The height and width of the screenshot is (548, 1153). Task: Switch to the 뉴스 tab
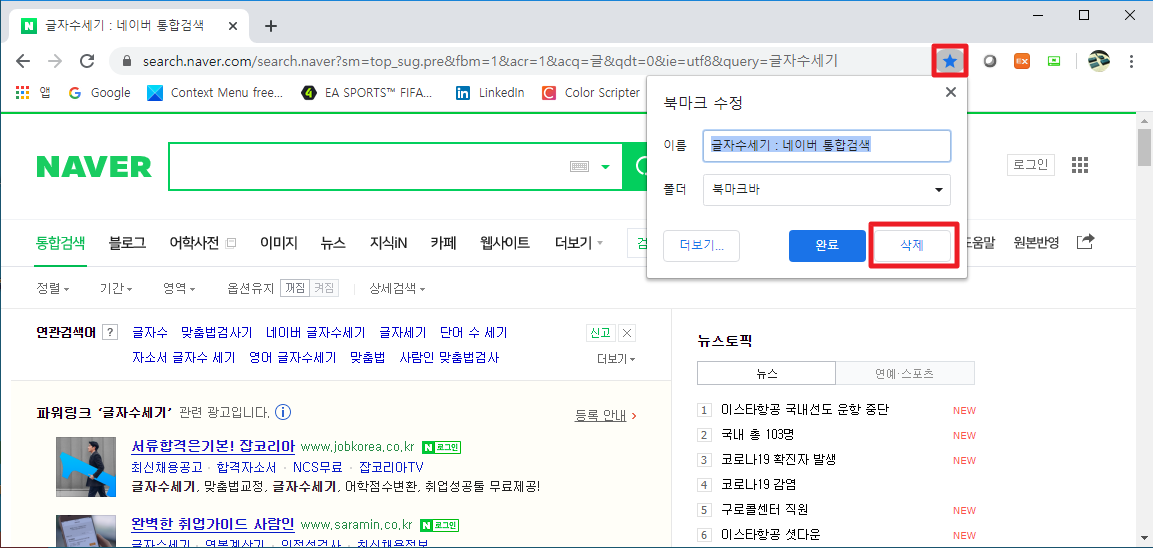(333, 243)
